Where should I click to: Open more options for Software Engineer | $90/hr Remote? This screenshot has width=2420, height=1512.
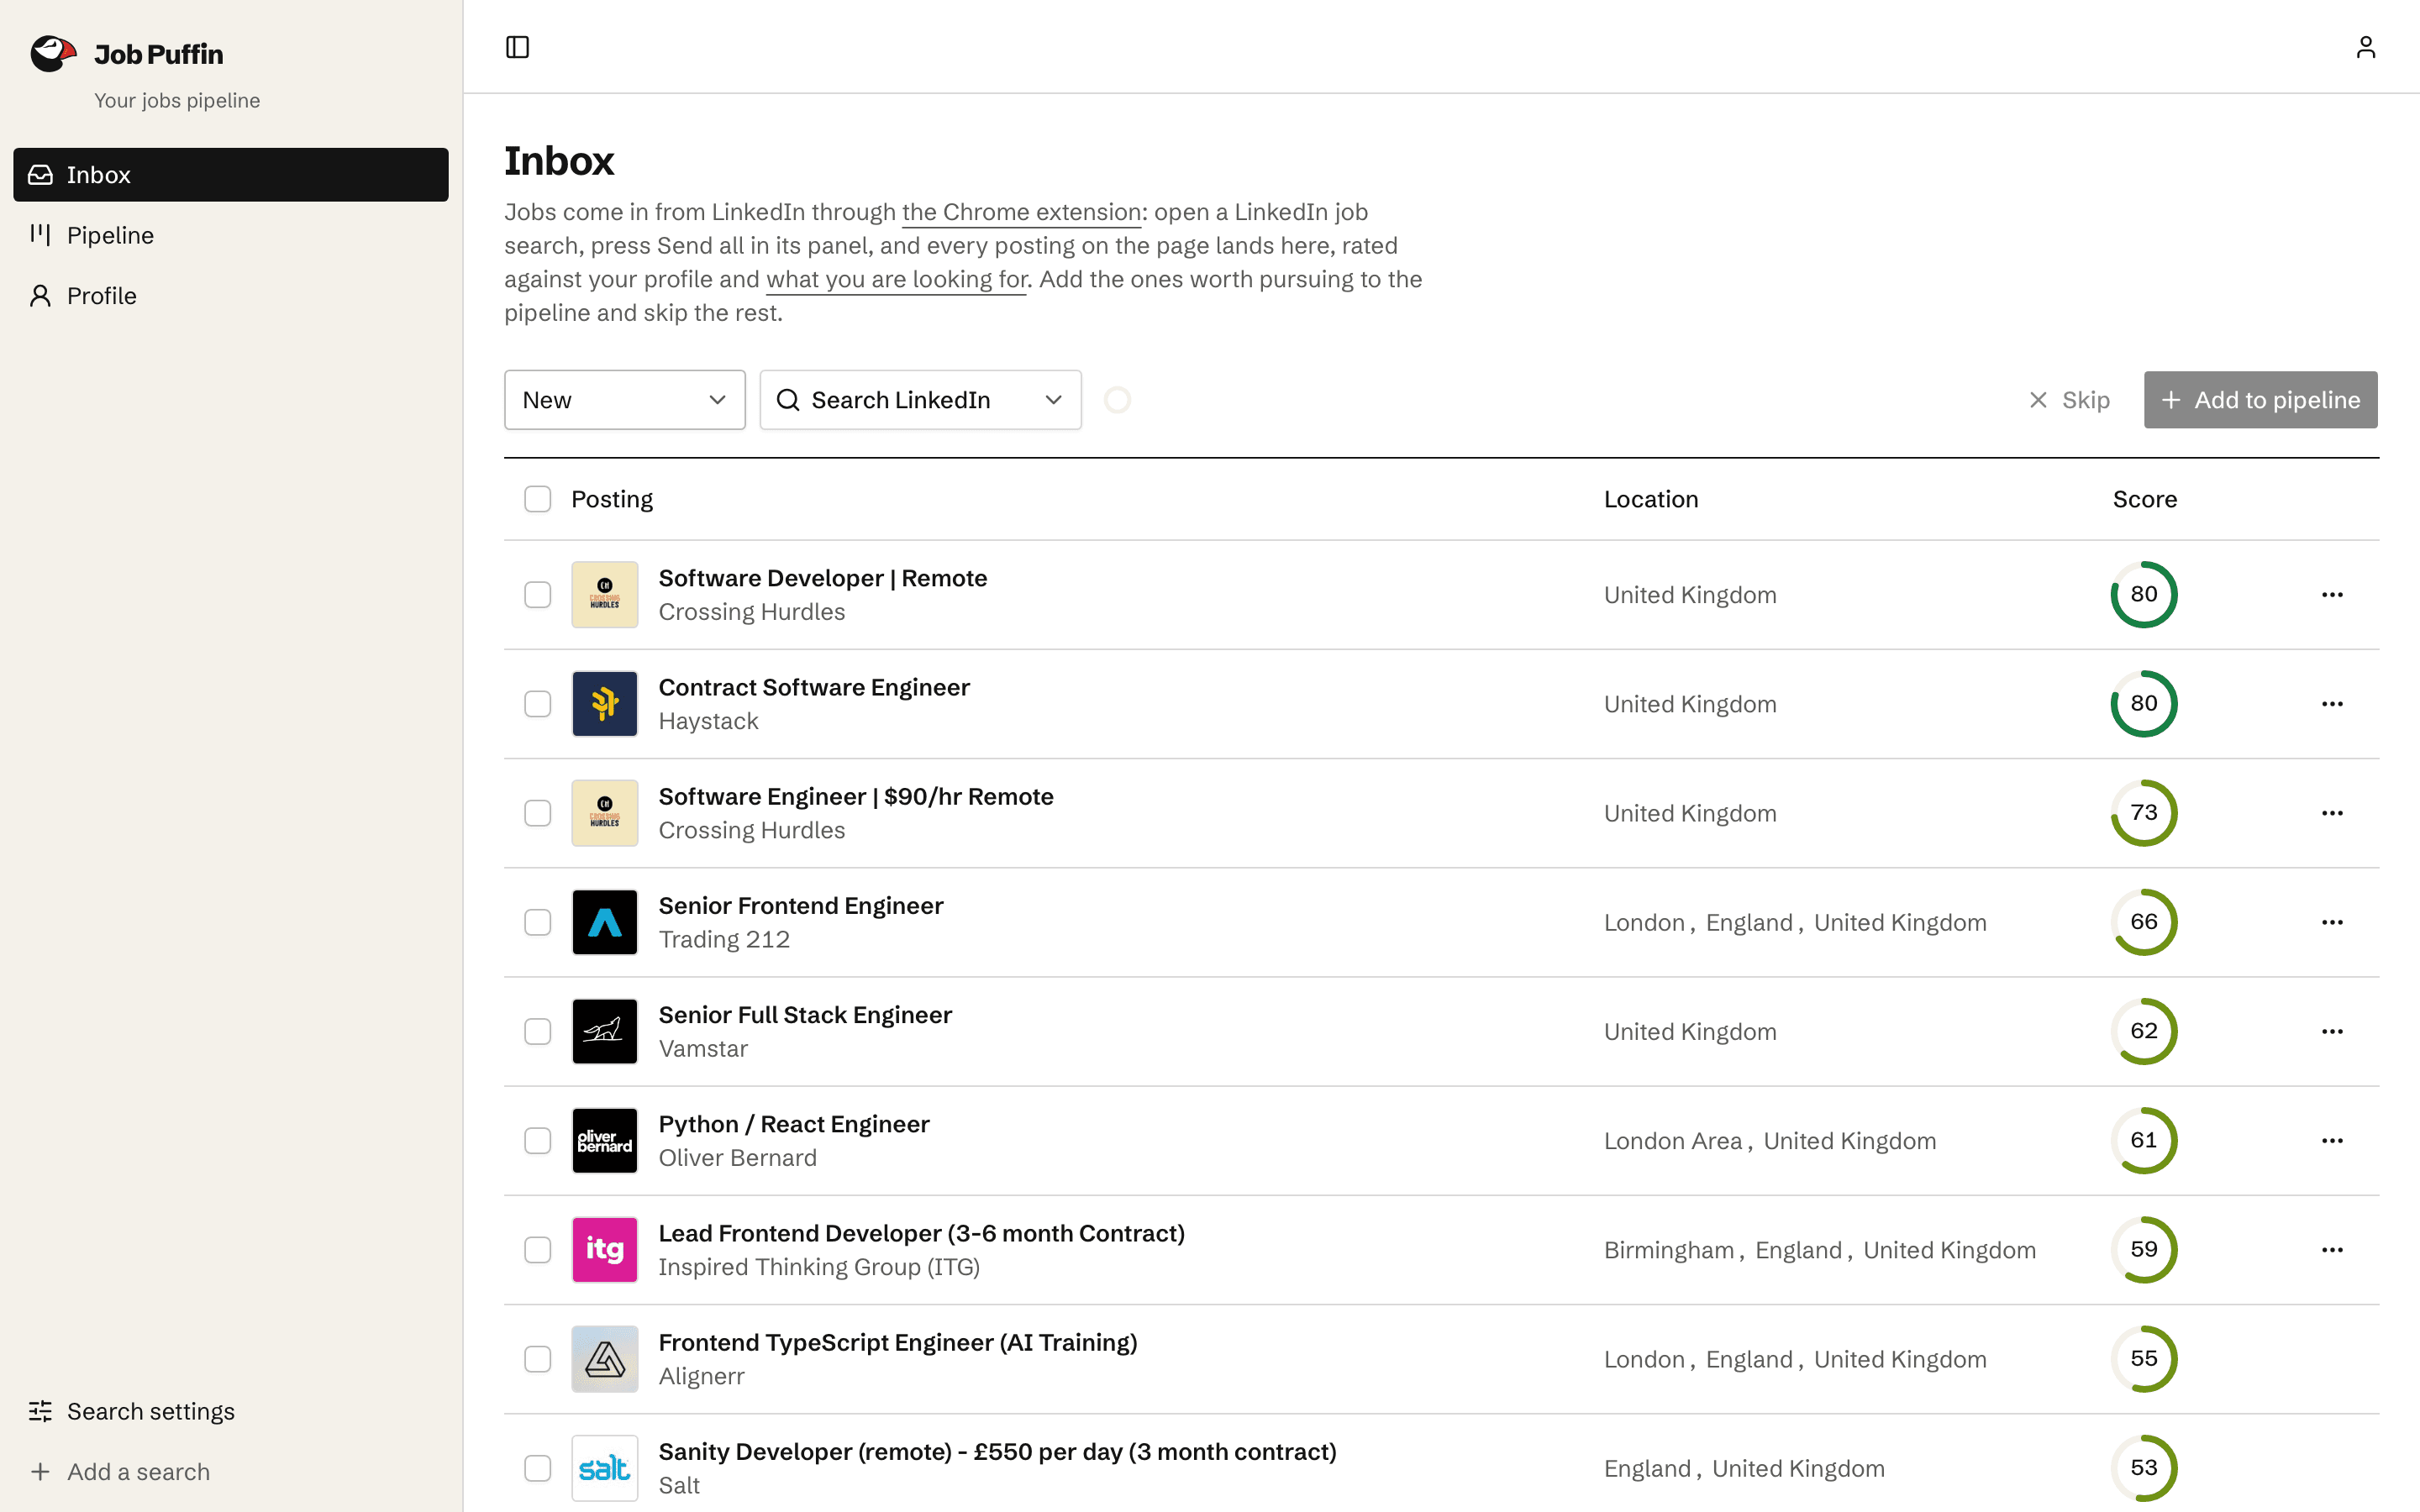2332,813
